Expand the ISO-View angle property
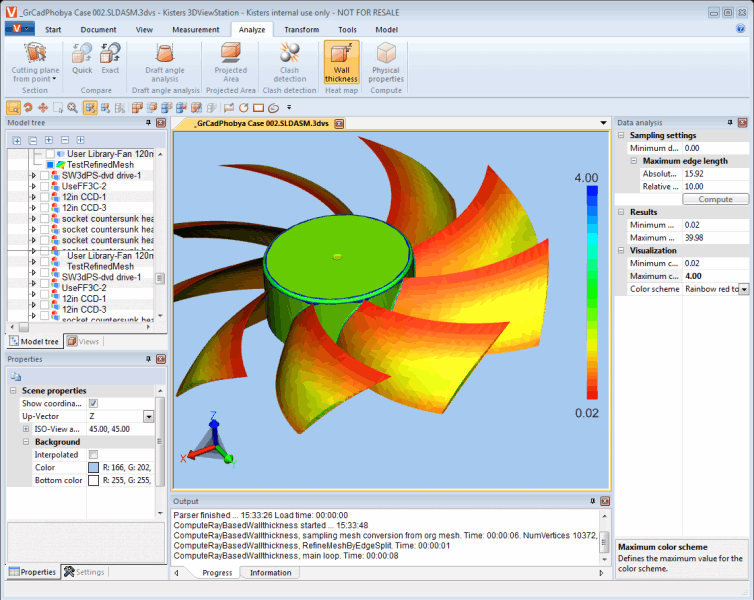Screen dimensions: 754x600 pos(26,428)
